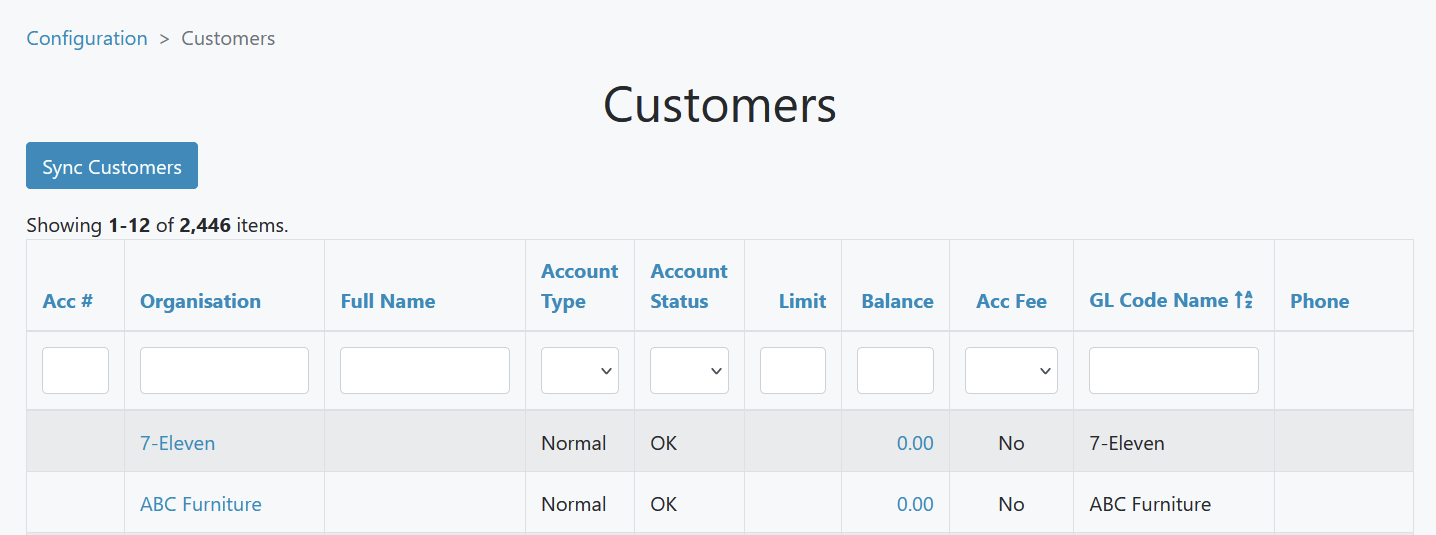Sort by the Full Name column header

388,301
